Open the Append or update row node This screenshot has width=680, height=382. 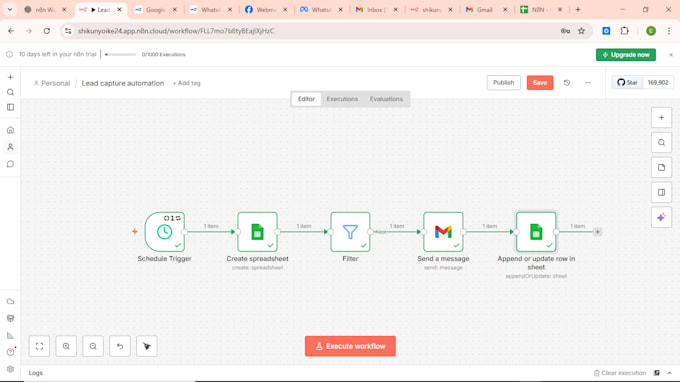point(536,232)
